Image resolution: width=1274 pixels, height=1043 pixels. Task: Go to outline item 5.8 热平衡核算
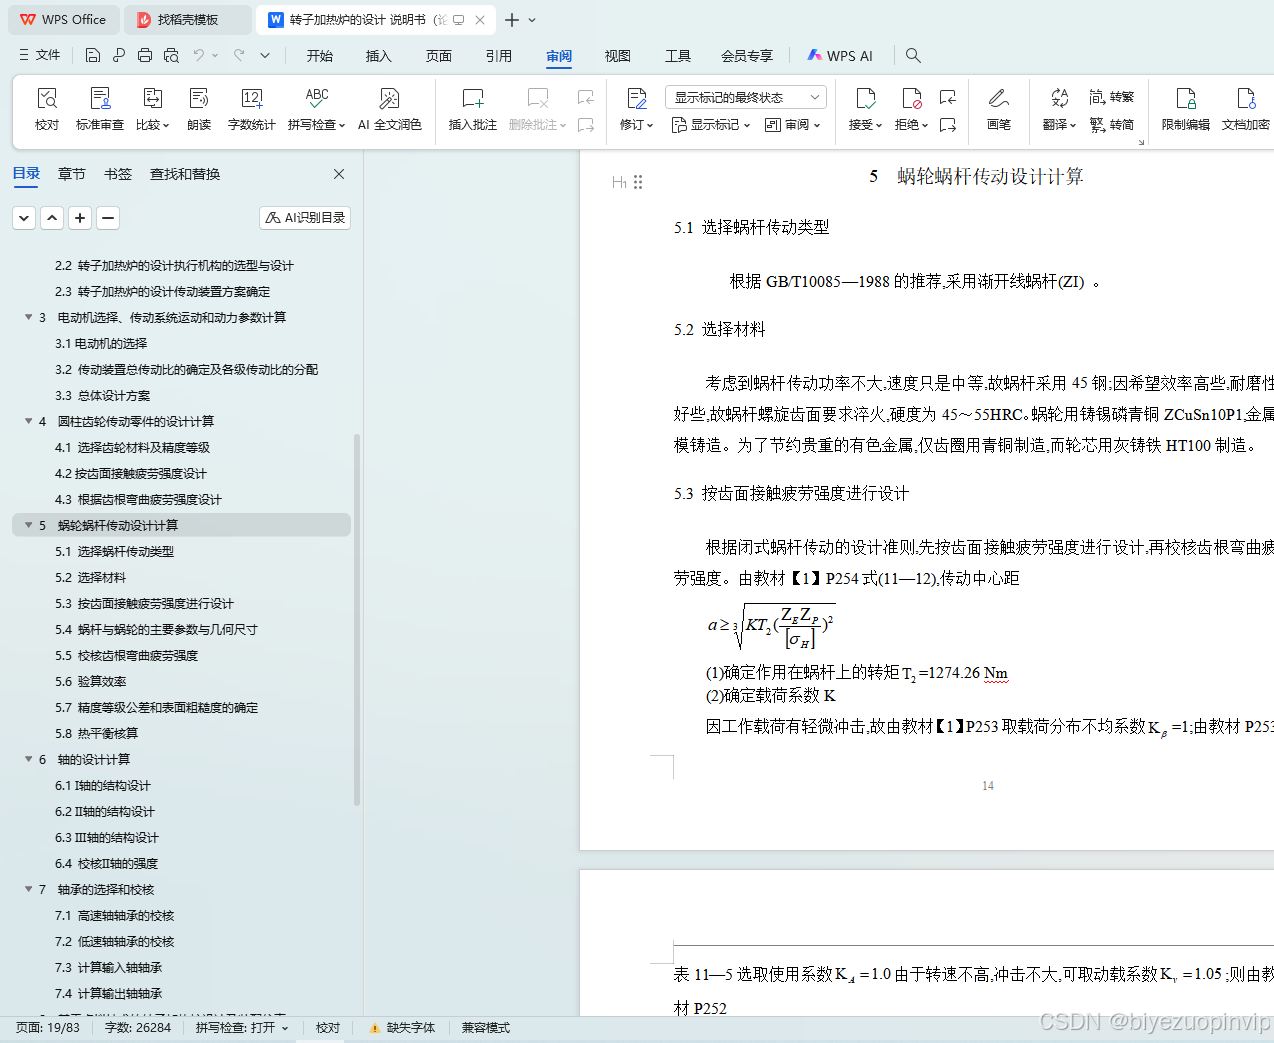pyautogui.click(x=97, y=733)
